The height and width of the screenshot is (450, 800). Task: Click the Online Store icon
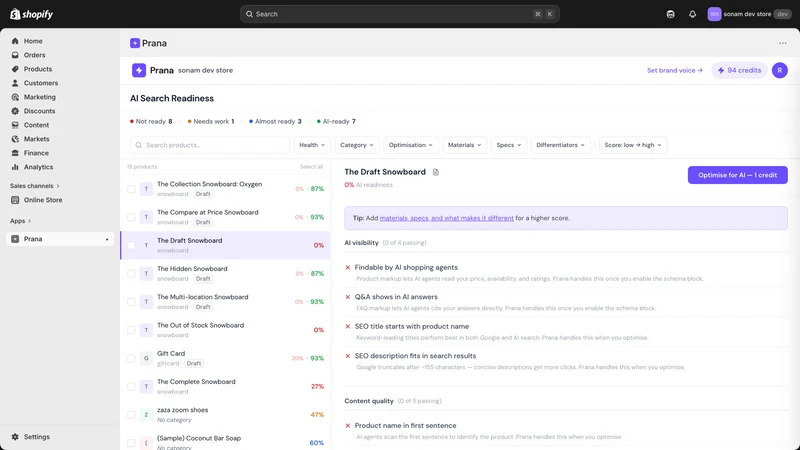15,200
